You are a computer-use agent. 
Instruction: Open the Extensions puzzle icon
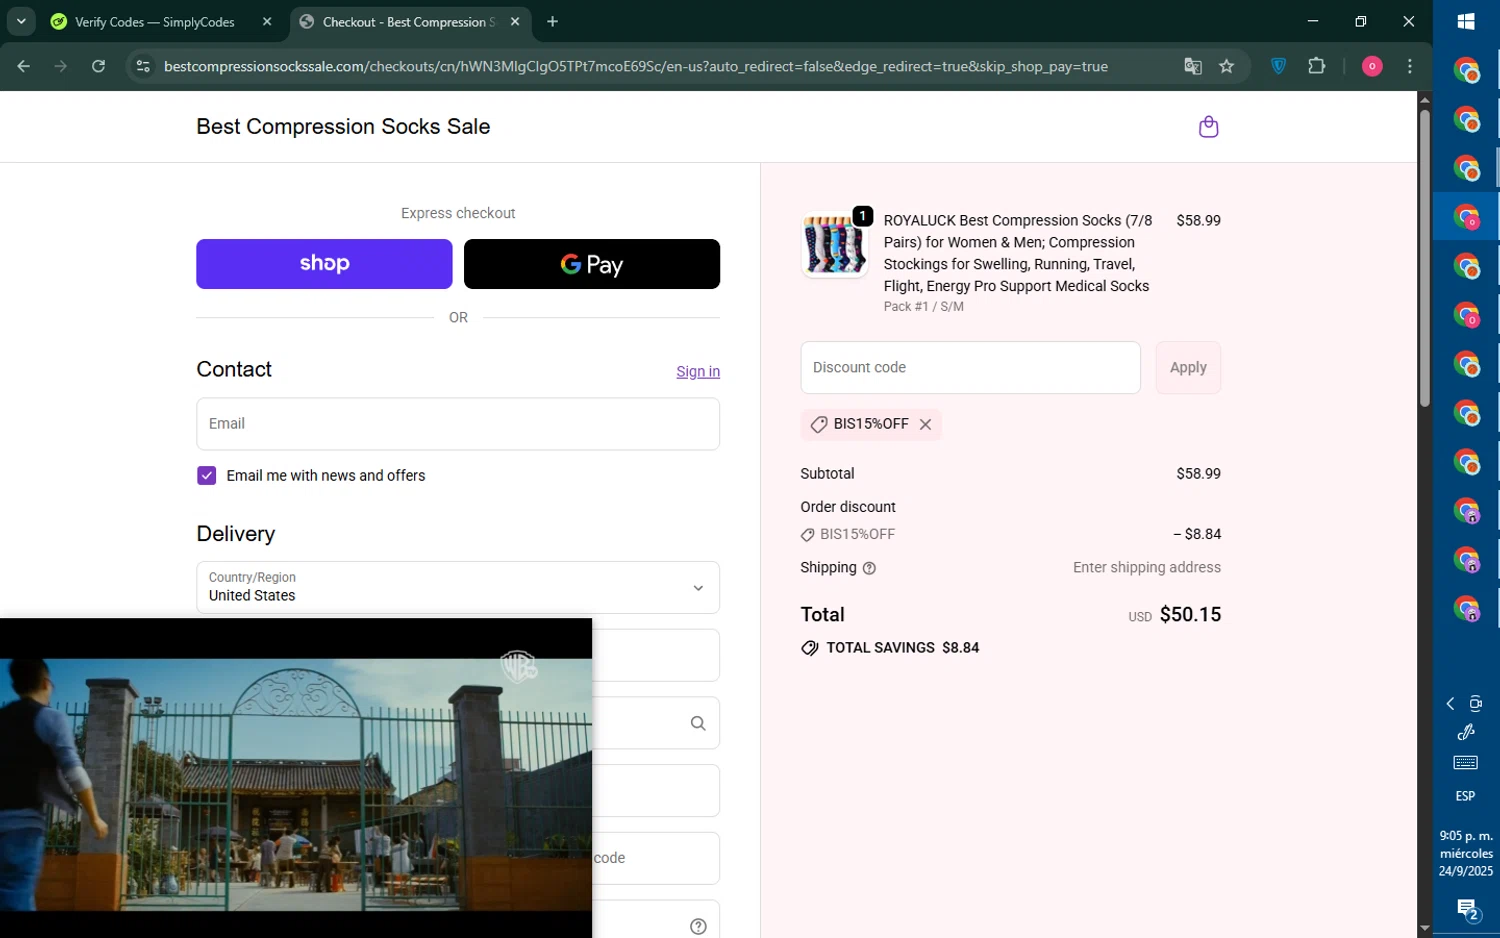coord(1317,66)
